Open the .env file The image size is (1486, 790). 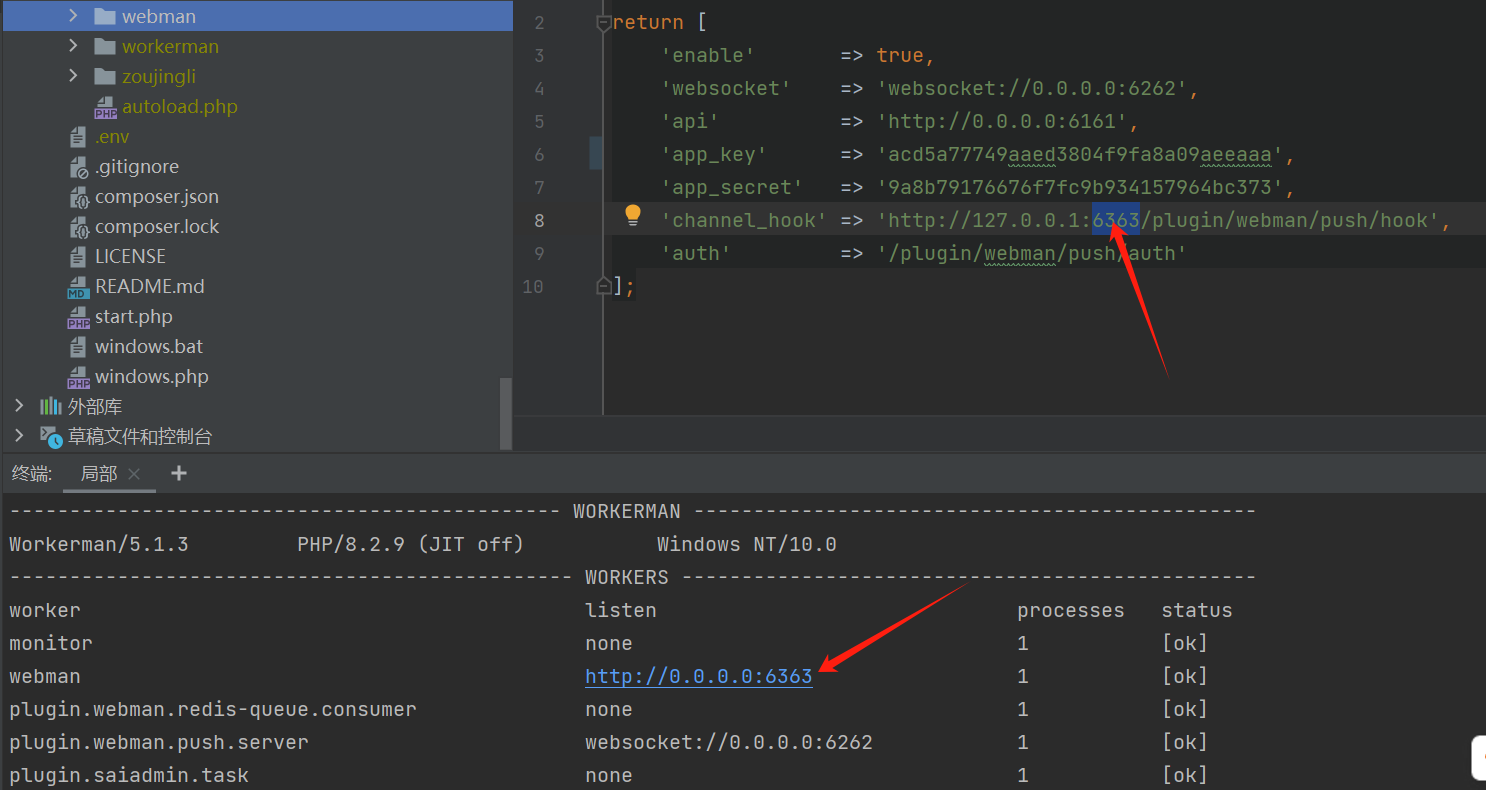pyautogui.click(x=112, y=136)
